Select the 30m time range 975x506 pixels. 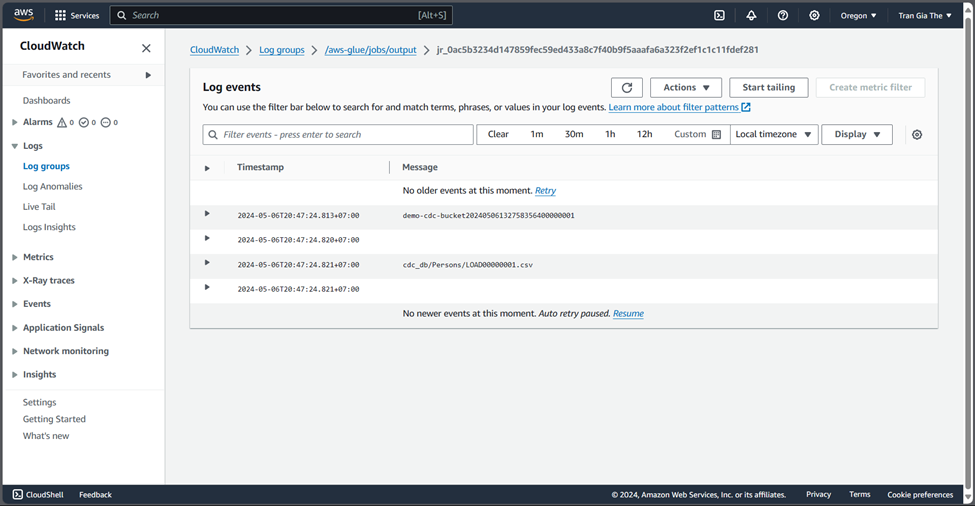(574, 134)
